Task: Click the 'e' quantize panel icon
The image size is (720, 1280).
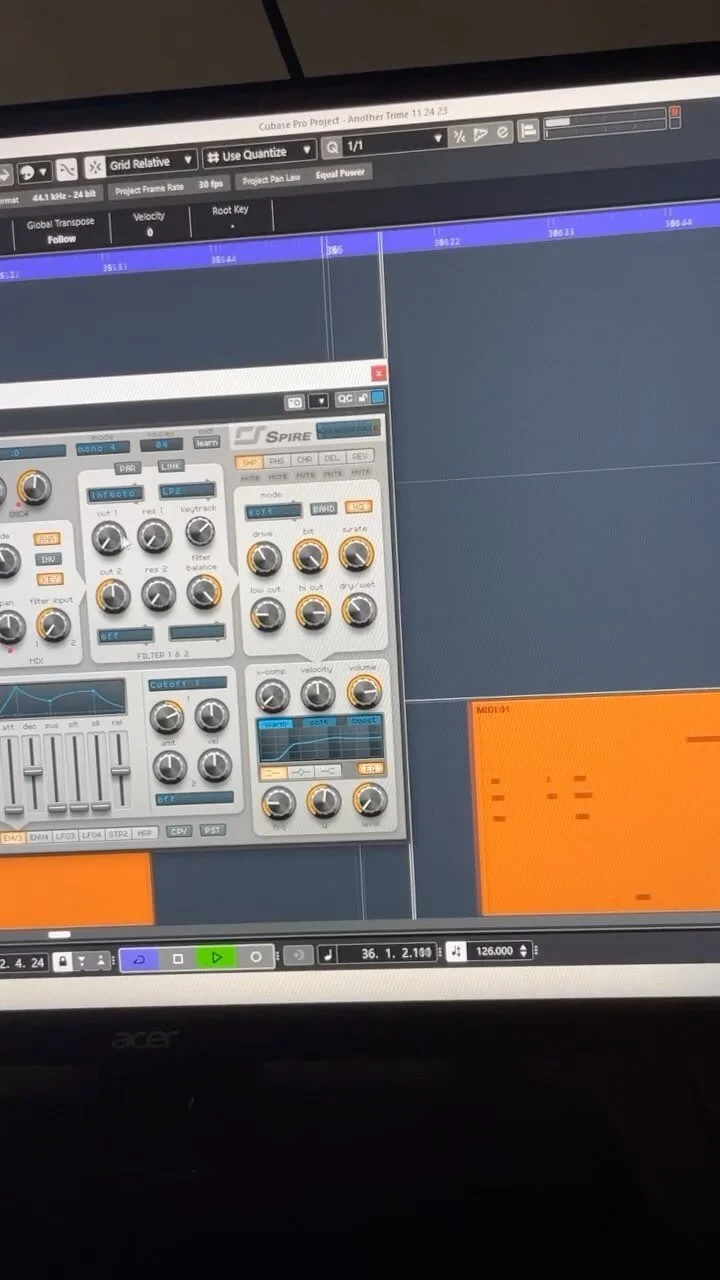Action: [x=502, y=133]
